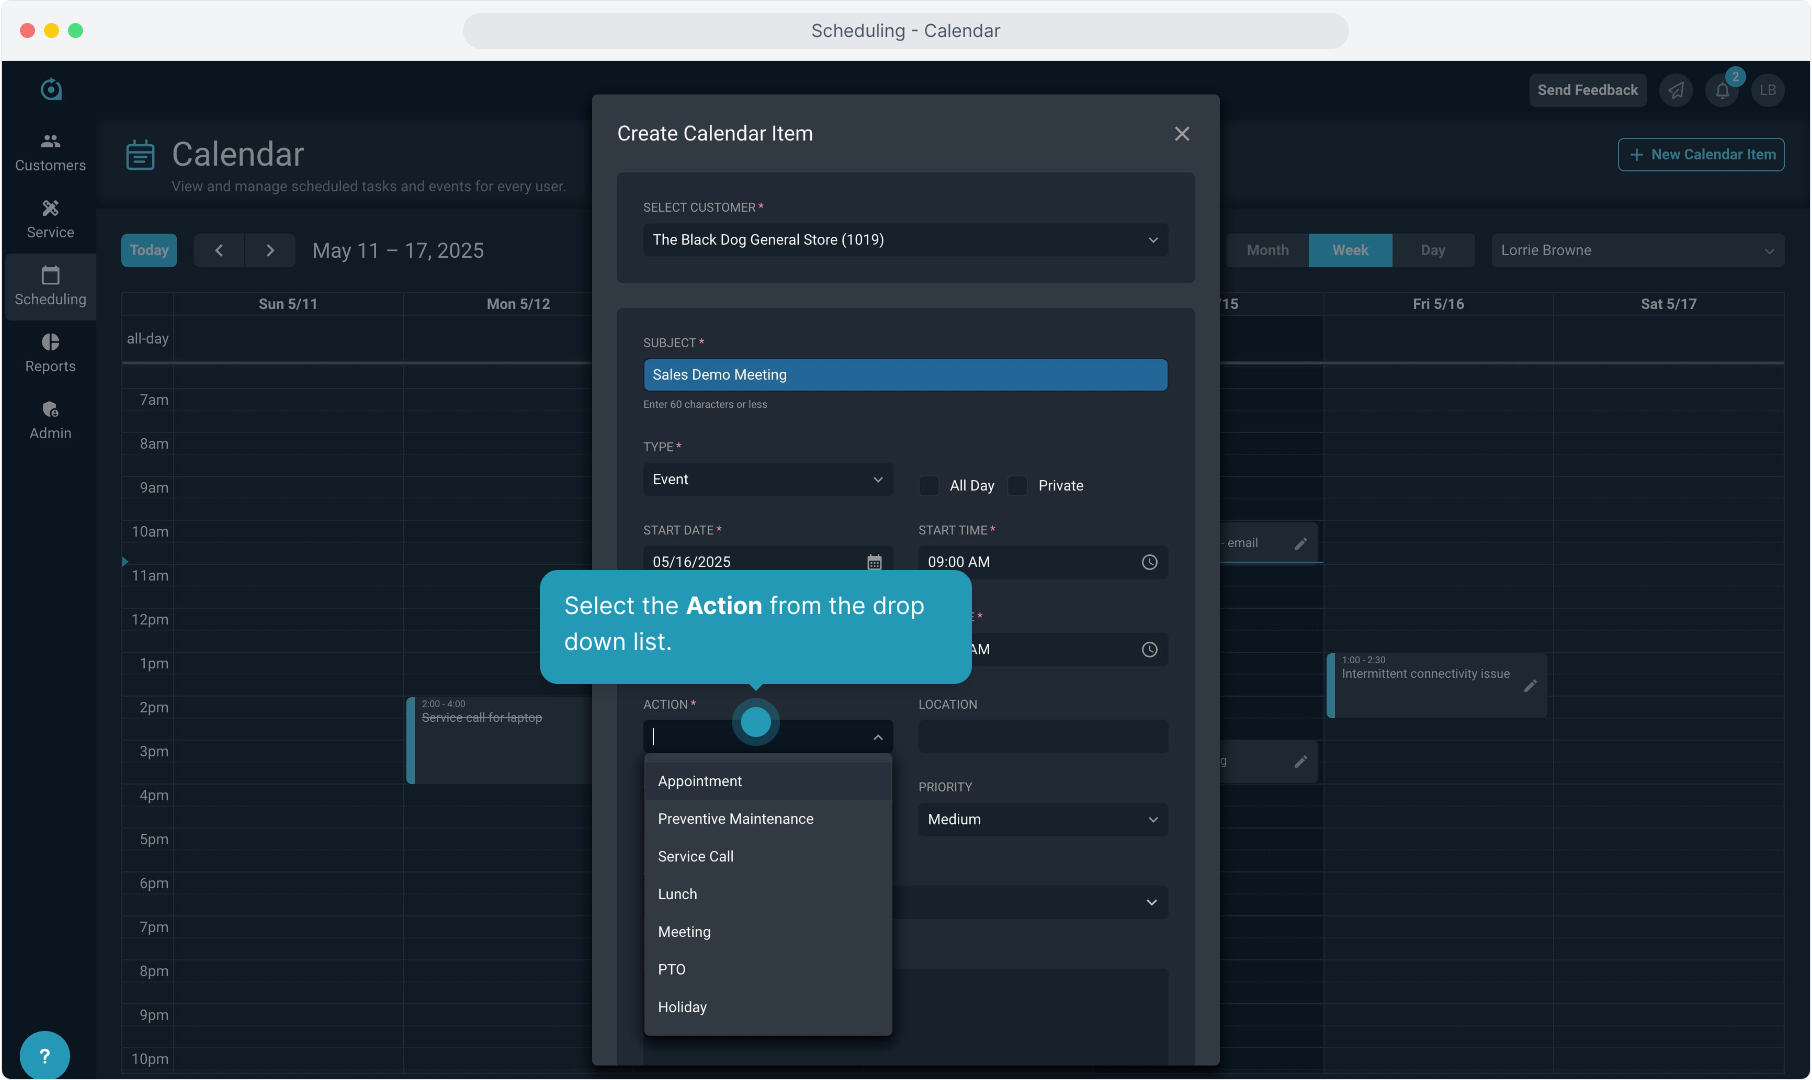1812x1080 pixels.
Task: Click the start date calendar picker icon
Action: coord(874,562)
